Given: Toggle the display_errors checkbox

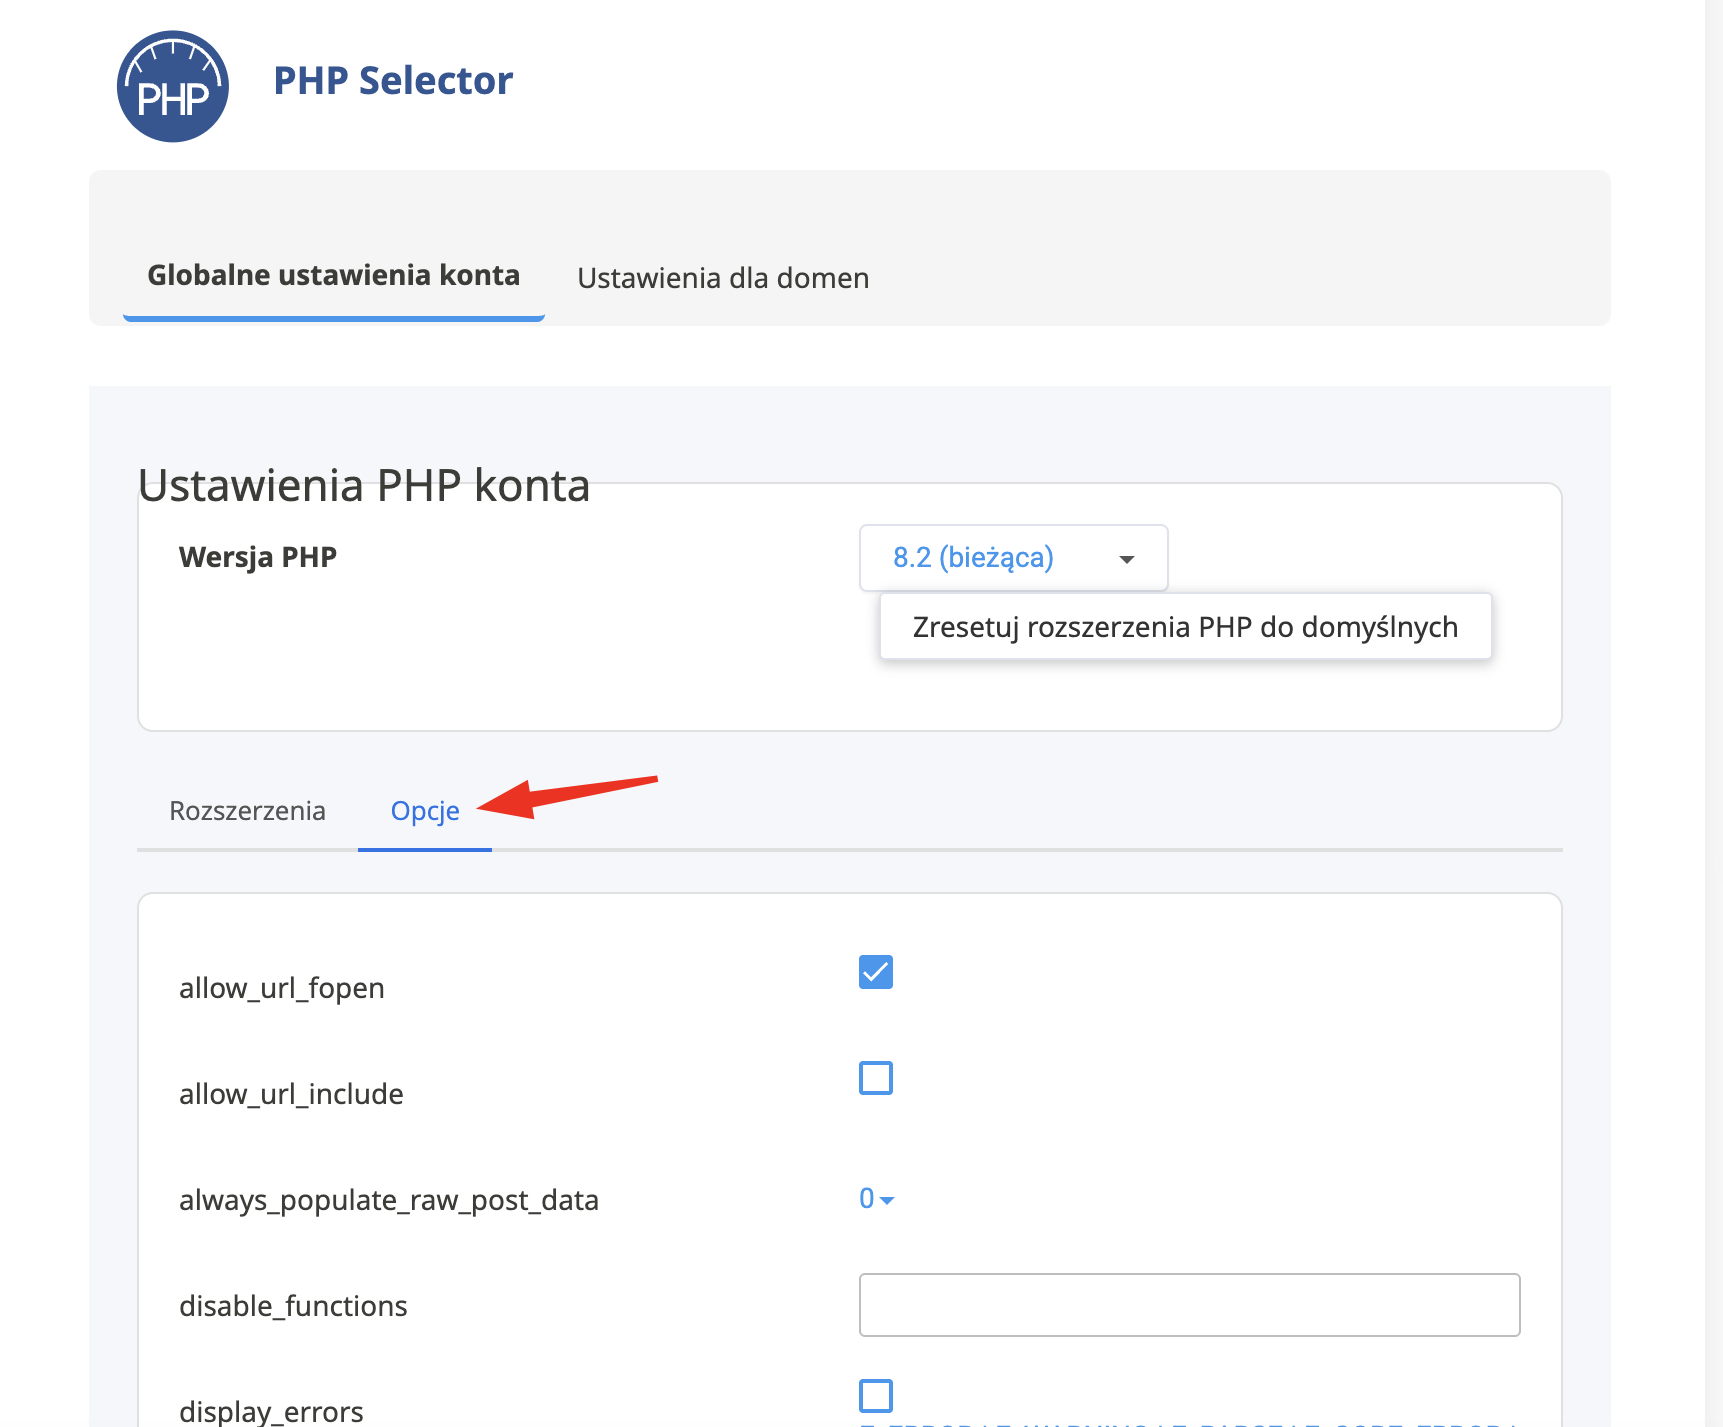Looking at the screenshot, I should 876,1395.
